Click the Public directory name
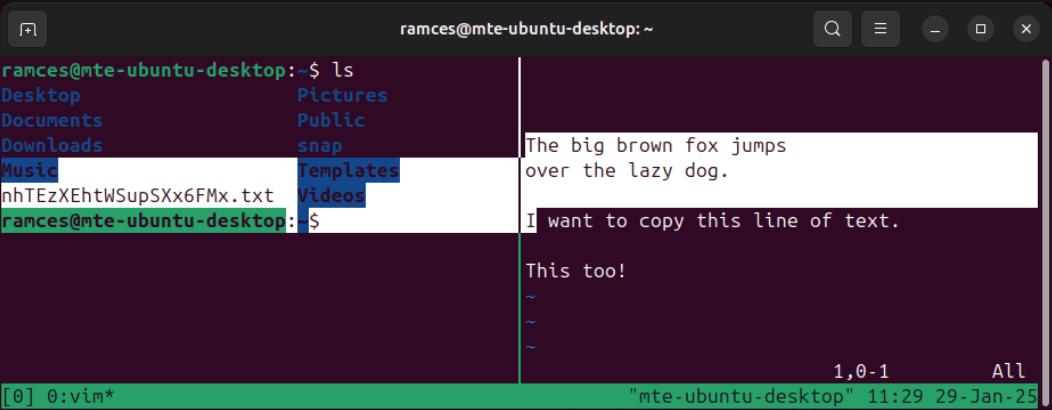Viewport: 1052px width, 410px height. 331,121
